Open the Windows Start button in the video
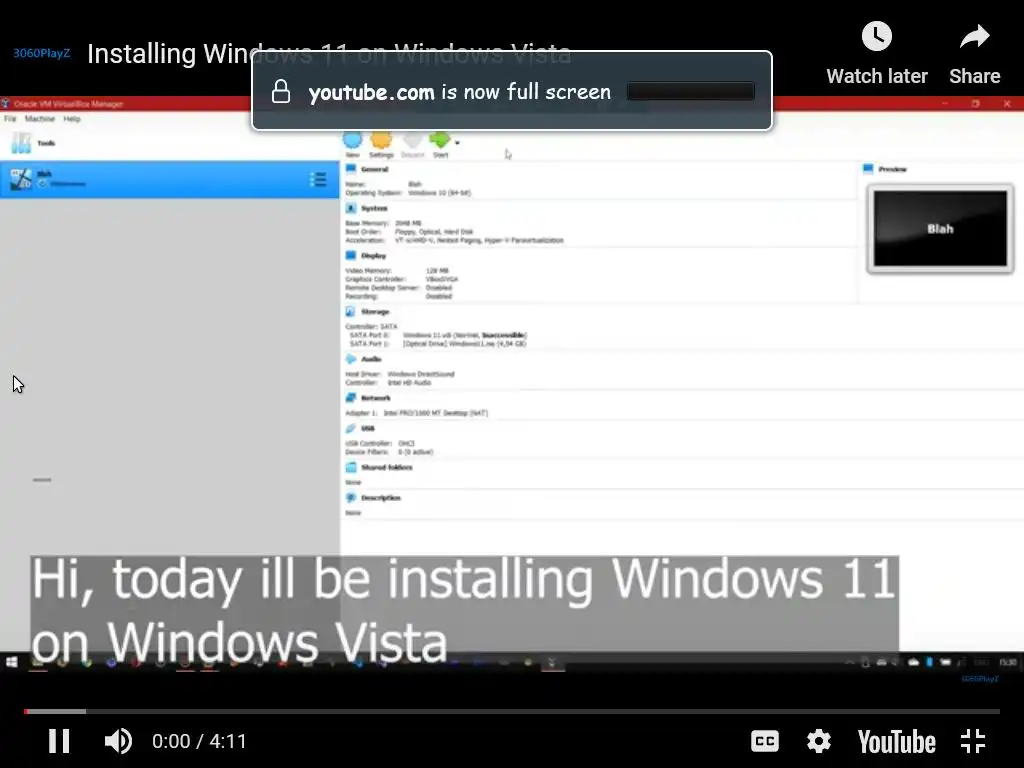This screenshot has width=1024, height=768. pyautogui.click(x=11, y=663)
